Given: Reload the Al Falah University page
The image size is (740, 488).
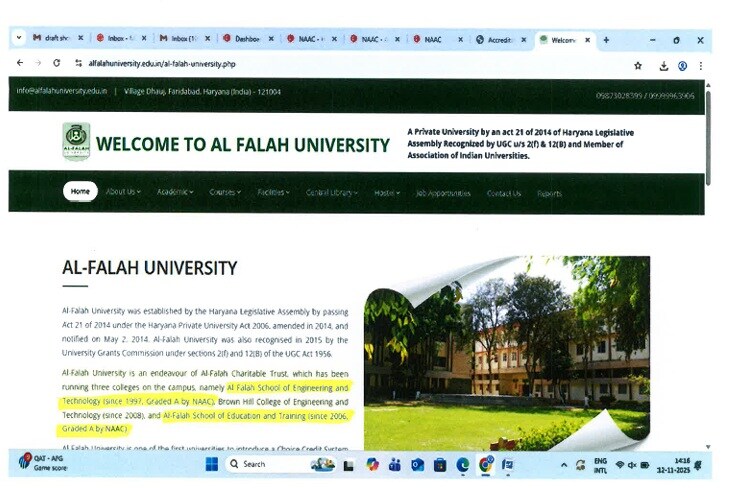Looking at the screenshot, I should [57, 63].
